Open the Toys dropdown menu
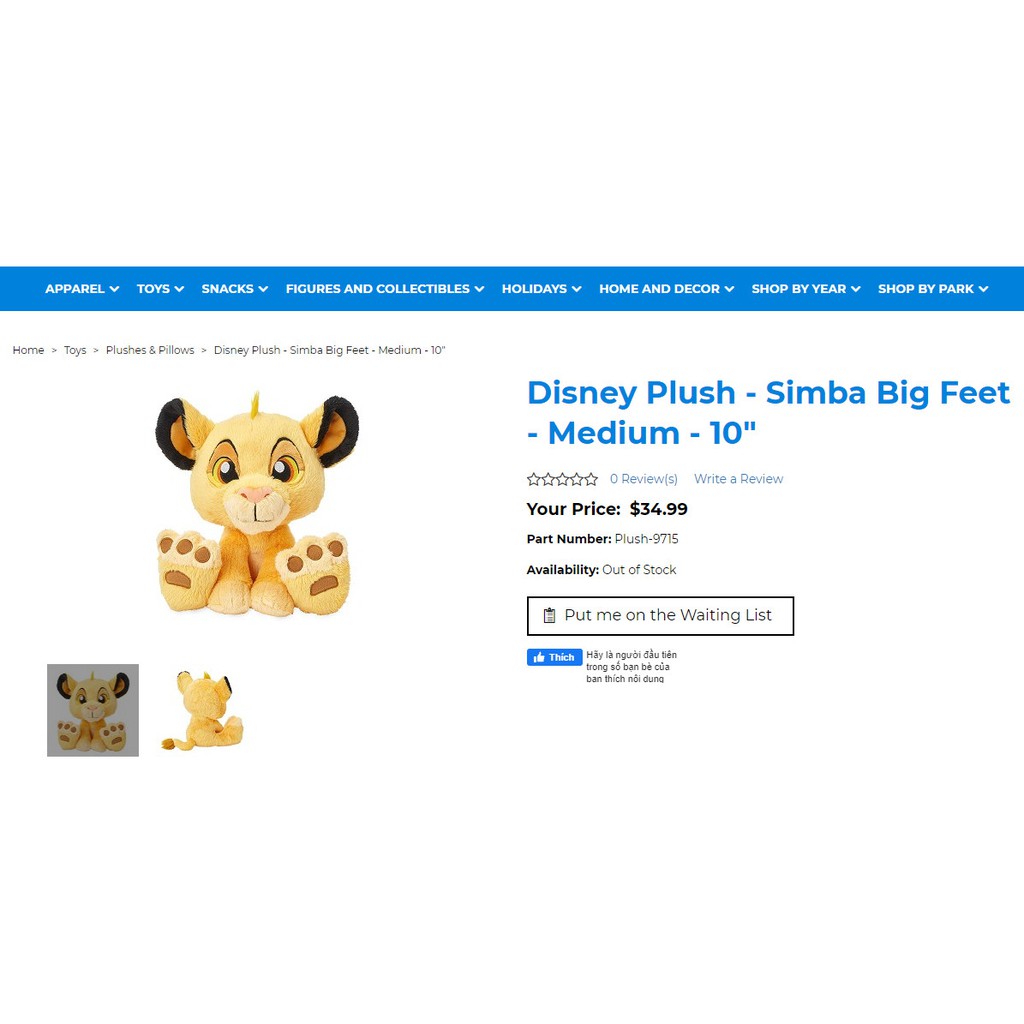Viewport: 1024px width, 1024px height. [x=160, y=289]
